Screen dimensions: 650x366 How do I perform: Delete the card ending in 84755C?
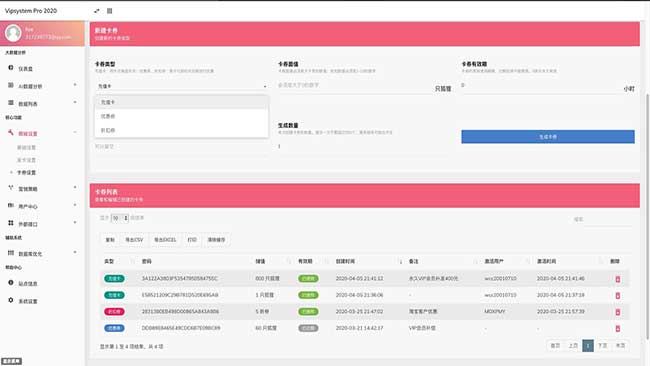(618, 279)
